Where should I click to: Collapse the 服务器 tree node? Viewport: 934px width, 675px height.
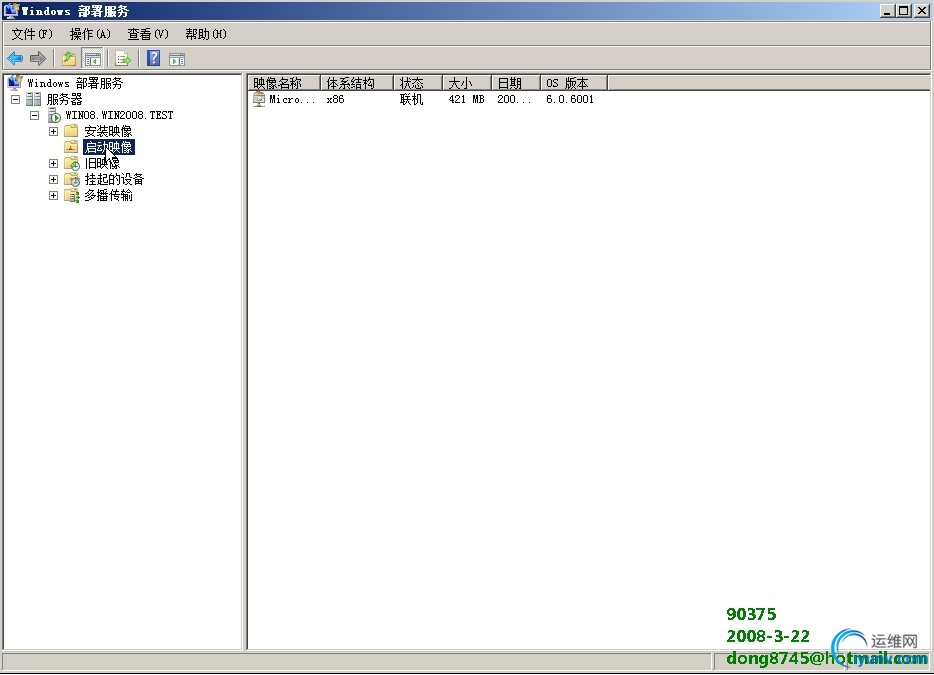point(15,99)
